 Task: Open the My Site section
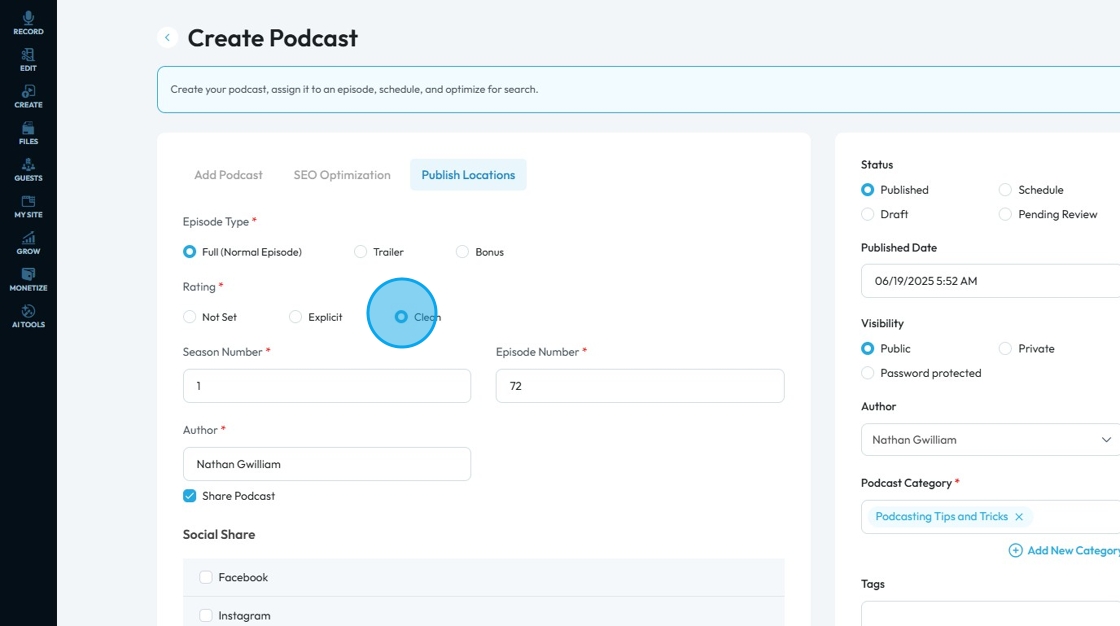pos(28,207)
